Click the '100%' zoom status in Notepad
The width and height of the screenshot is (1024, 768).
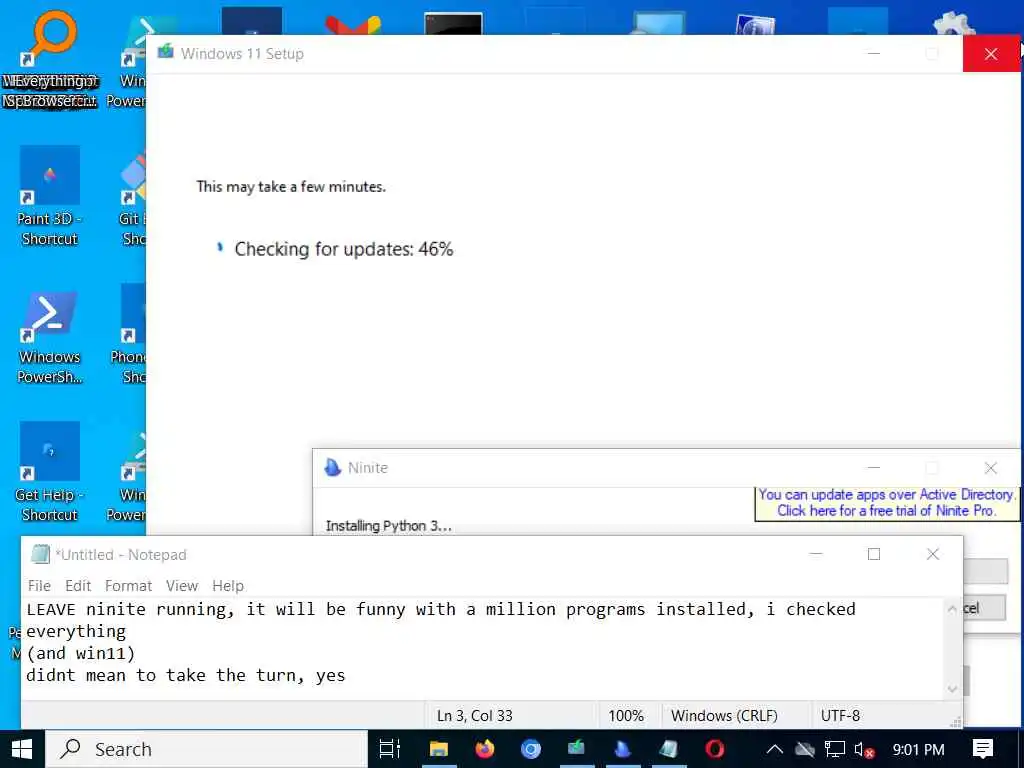[x=626, y=716]
